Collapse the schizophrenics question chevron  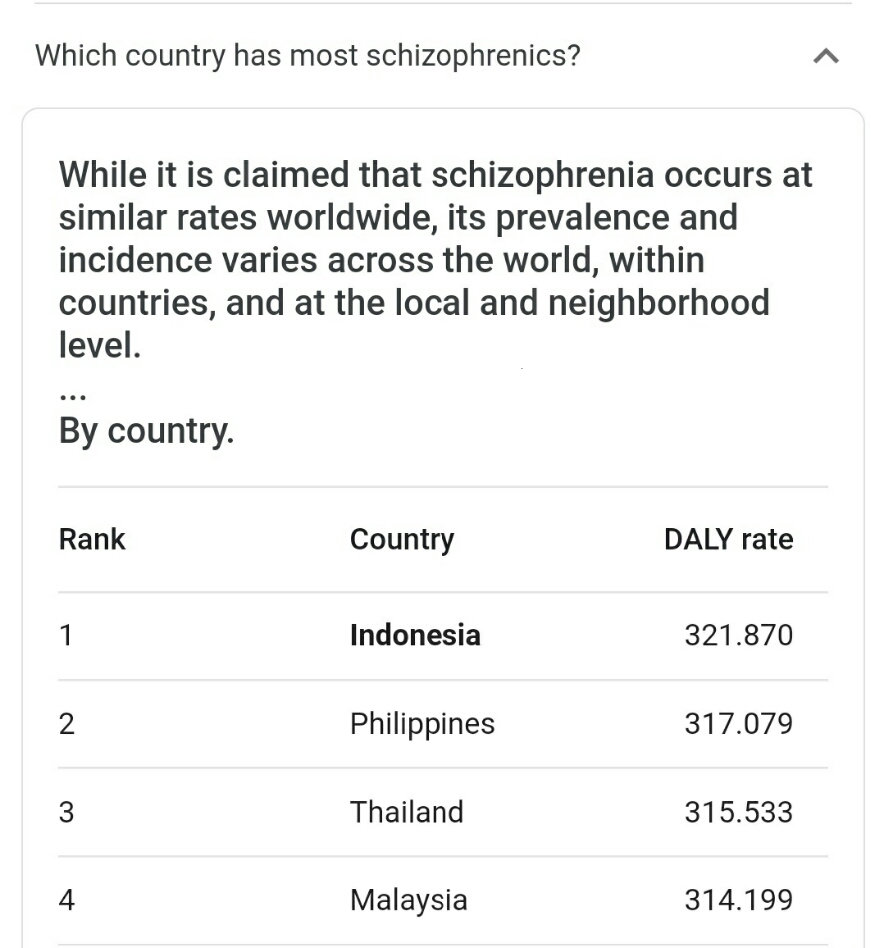[x=826, y=56]
